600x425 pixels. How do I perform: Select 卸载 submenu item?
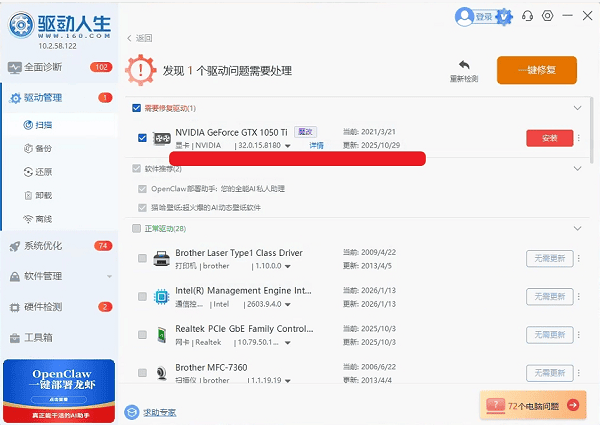pyautogui.click(x=59, y=196)
